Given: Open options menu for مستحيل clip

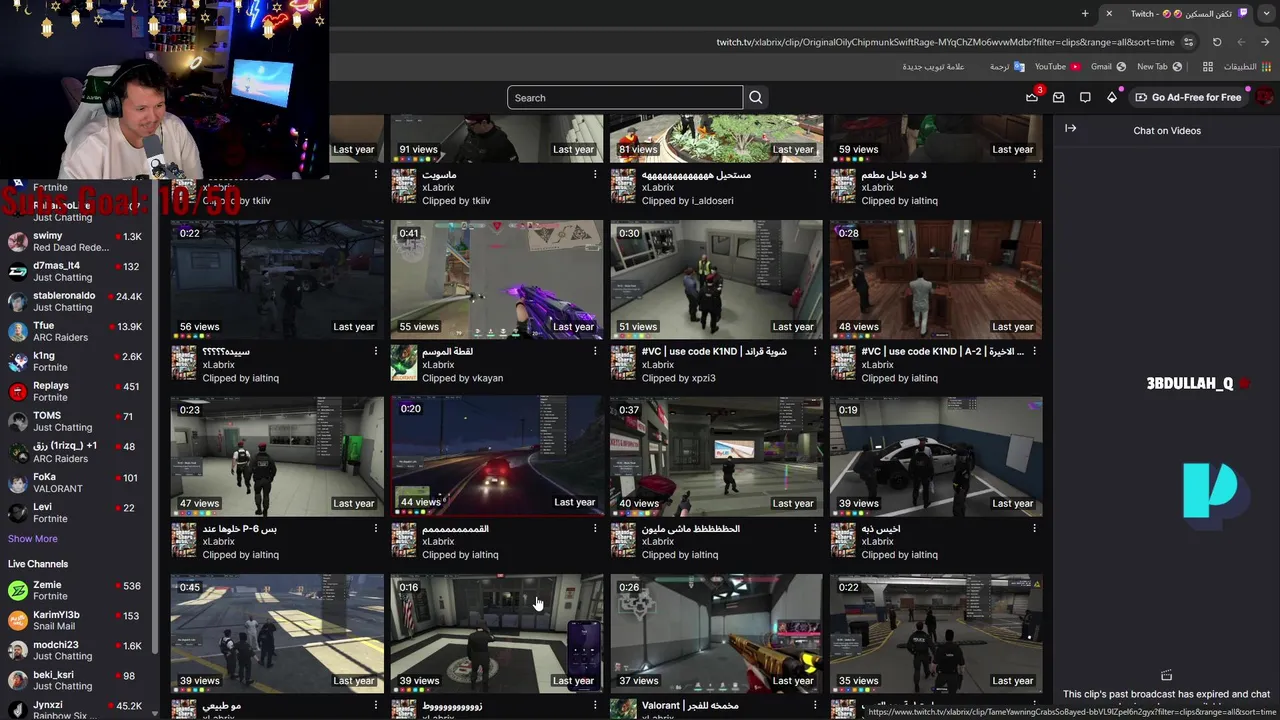Looking at the screenshot, I should pyautogui.click(x=815, y=174).
